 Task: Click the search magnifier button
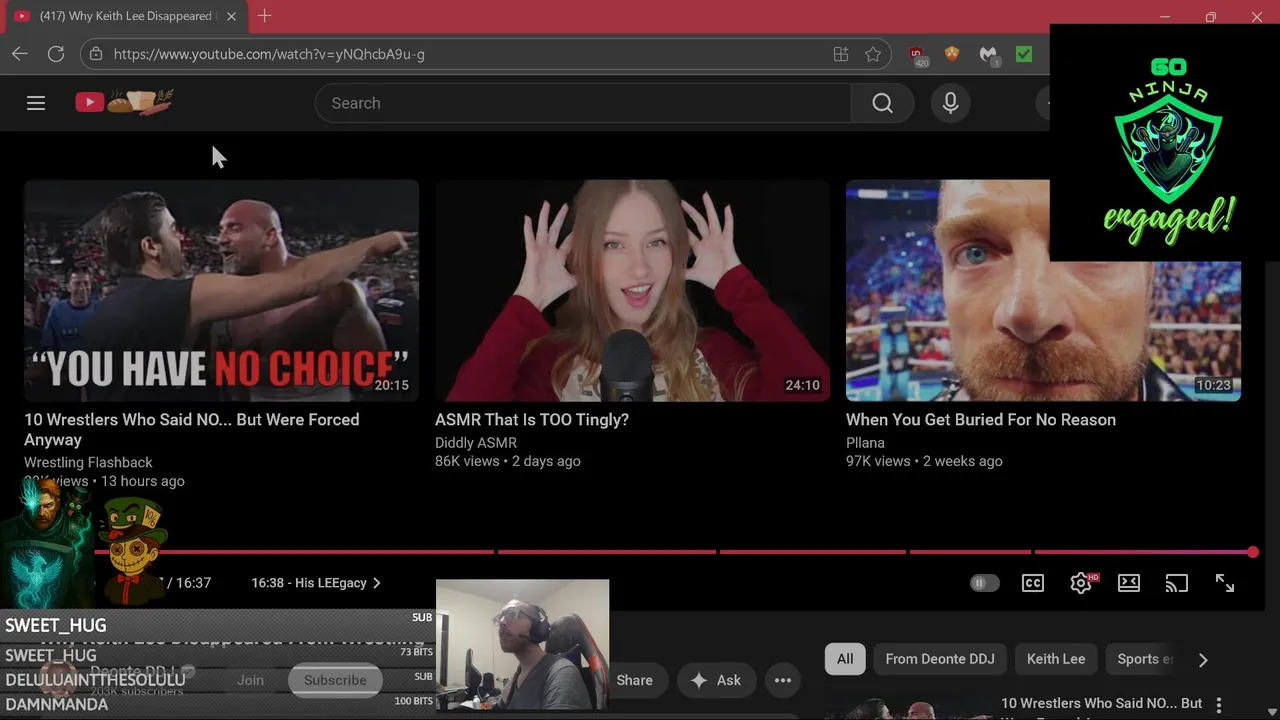click(882, 103)
